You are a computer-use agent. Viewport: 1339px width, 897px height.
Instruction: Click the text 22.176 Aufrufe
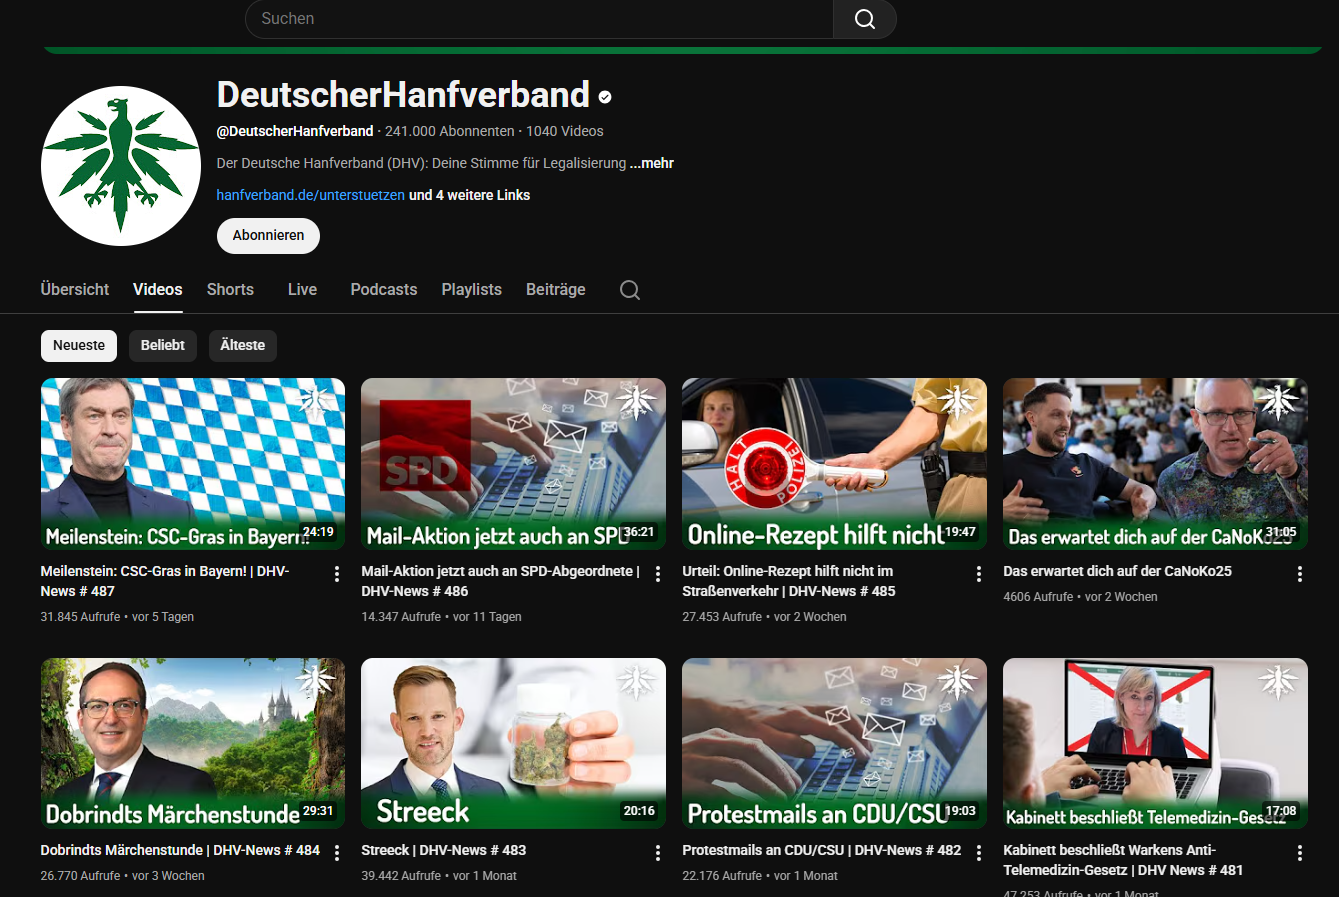pos(722,876)
